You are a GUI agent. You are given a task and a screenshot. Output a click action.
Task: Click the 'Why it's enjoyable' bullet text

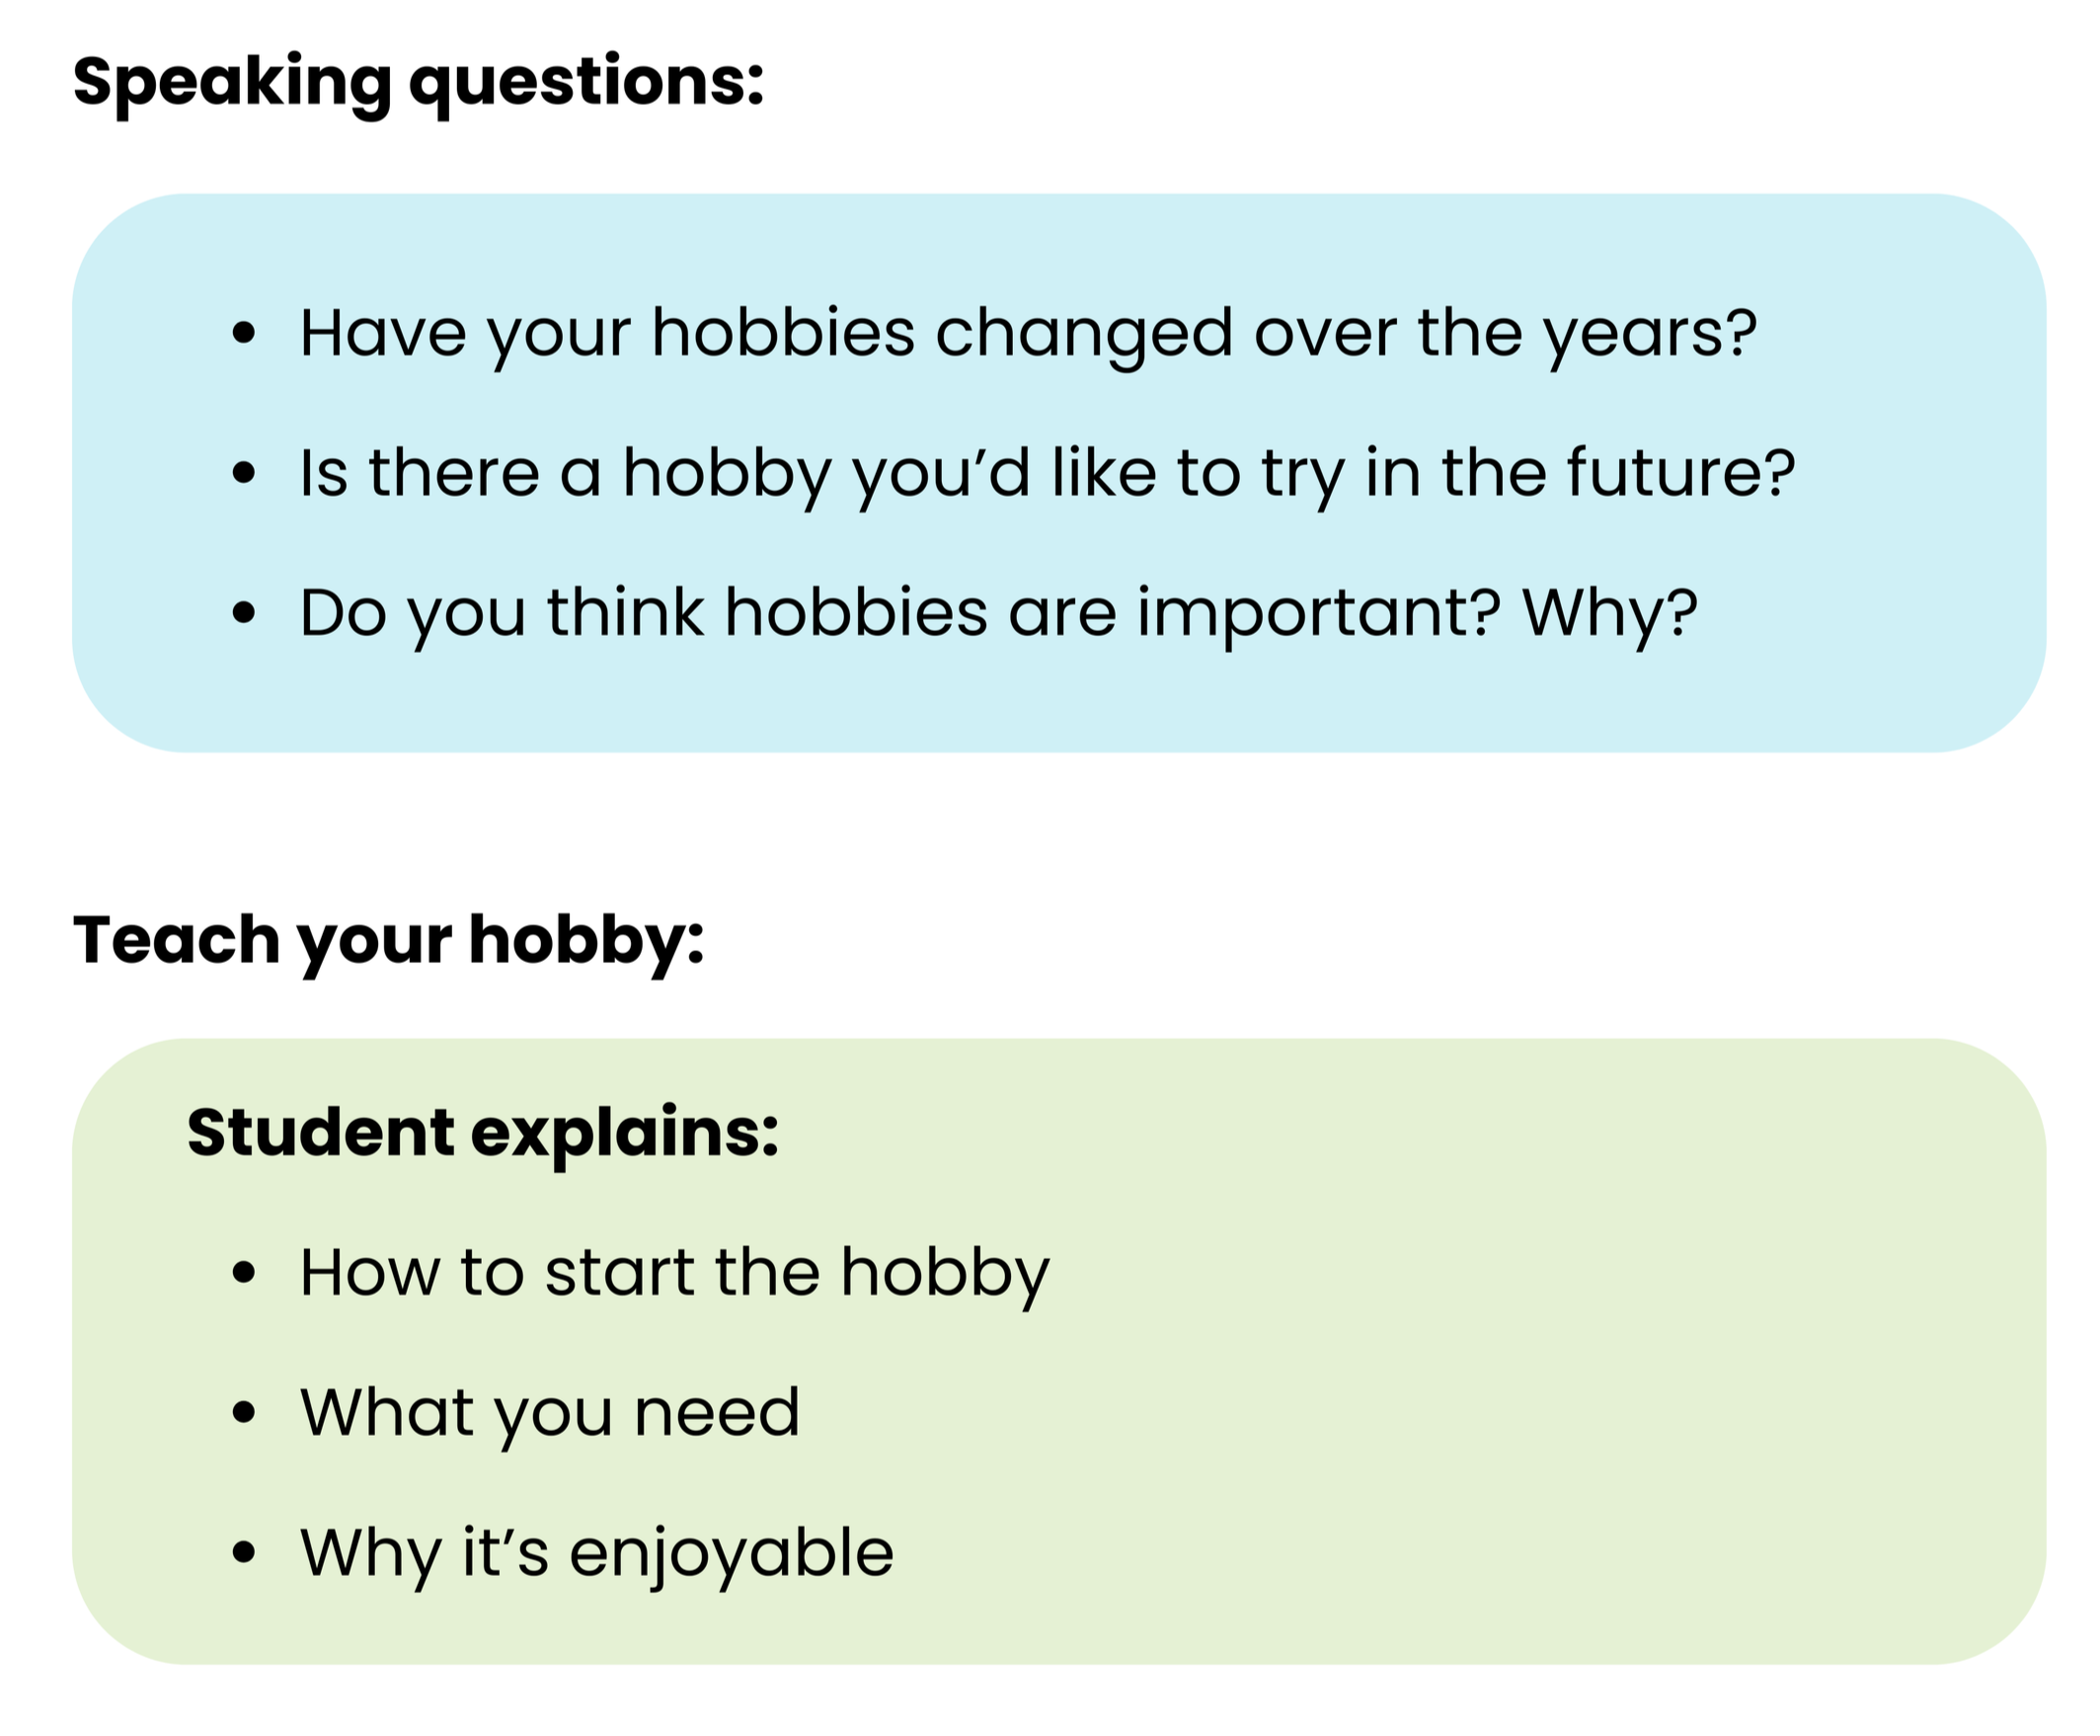597,1555
